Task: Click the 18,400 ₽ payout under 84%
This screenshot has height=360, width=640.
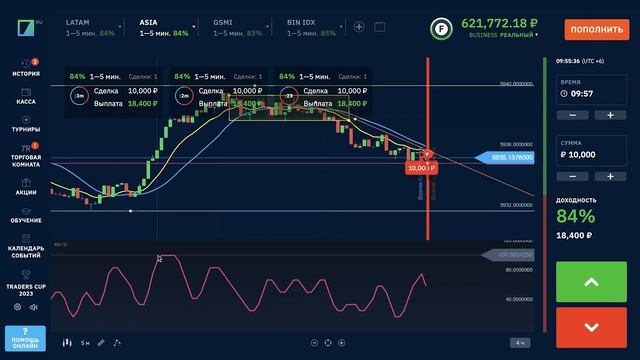Action: pos(574,236)
